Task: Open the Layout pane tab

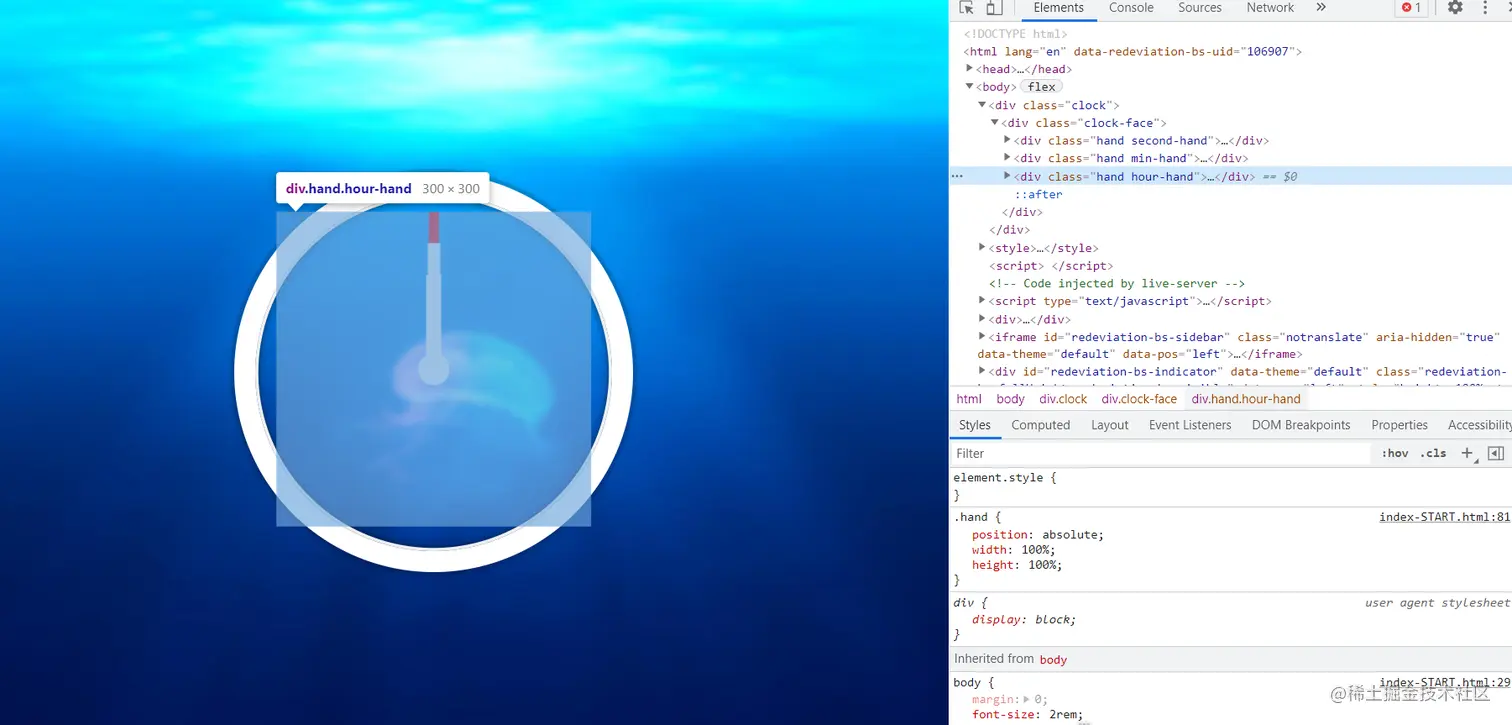Action: point(1110,425)
